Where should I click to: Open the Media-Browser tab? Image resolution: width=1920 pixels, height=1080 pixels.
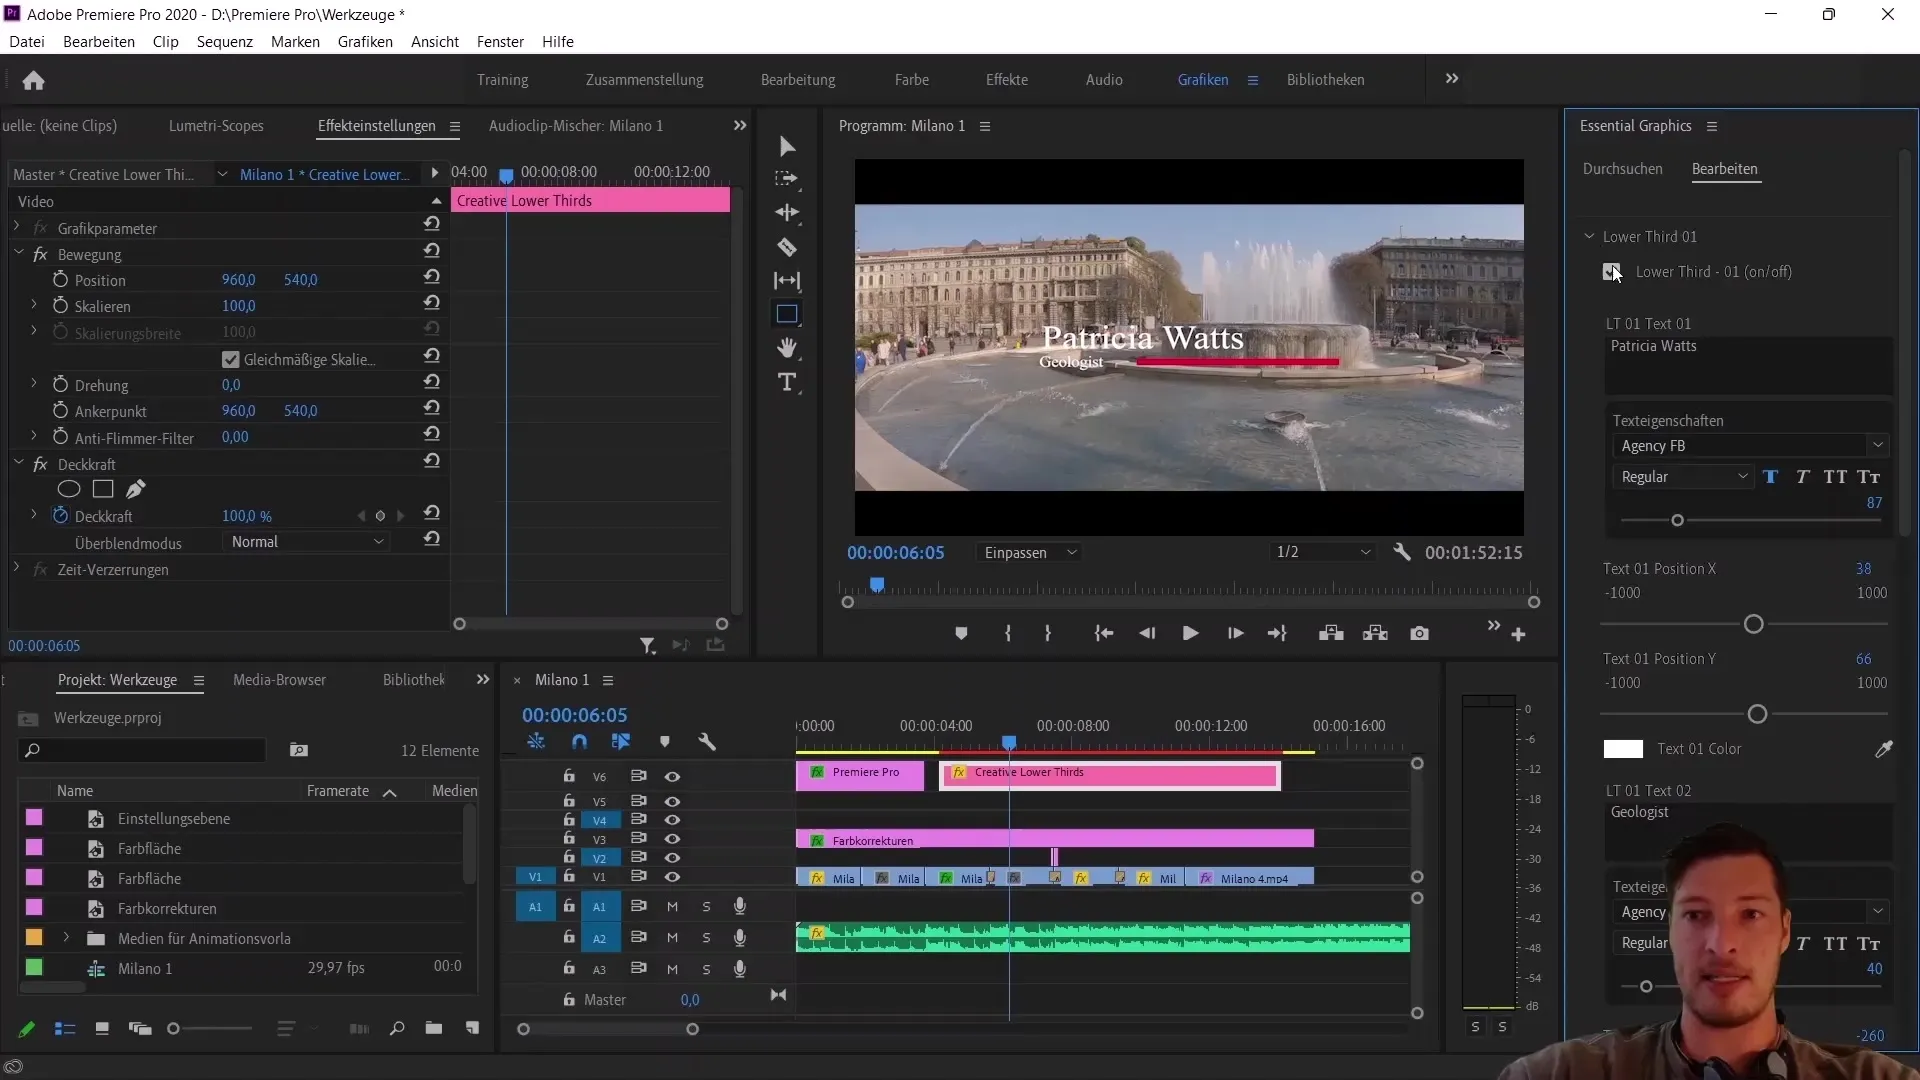279,680
